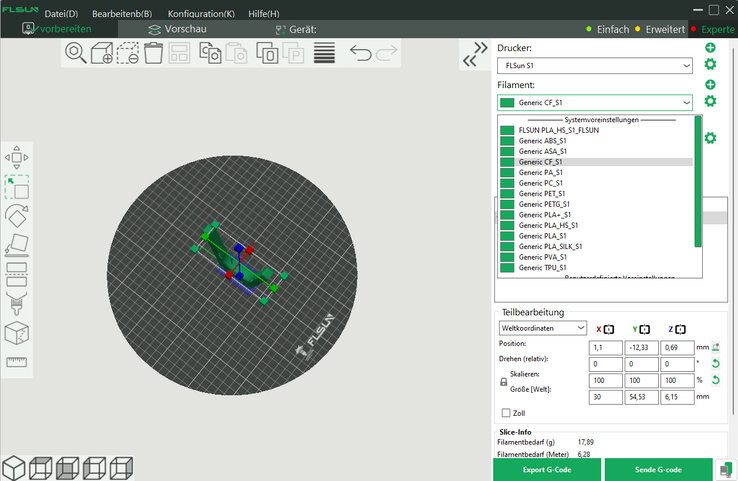Image resolution: width=738 pixels, height=481 pixels.
Task: Open the Cut tool
Action: [17, 273]
